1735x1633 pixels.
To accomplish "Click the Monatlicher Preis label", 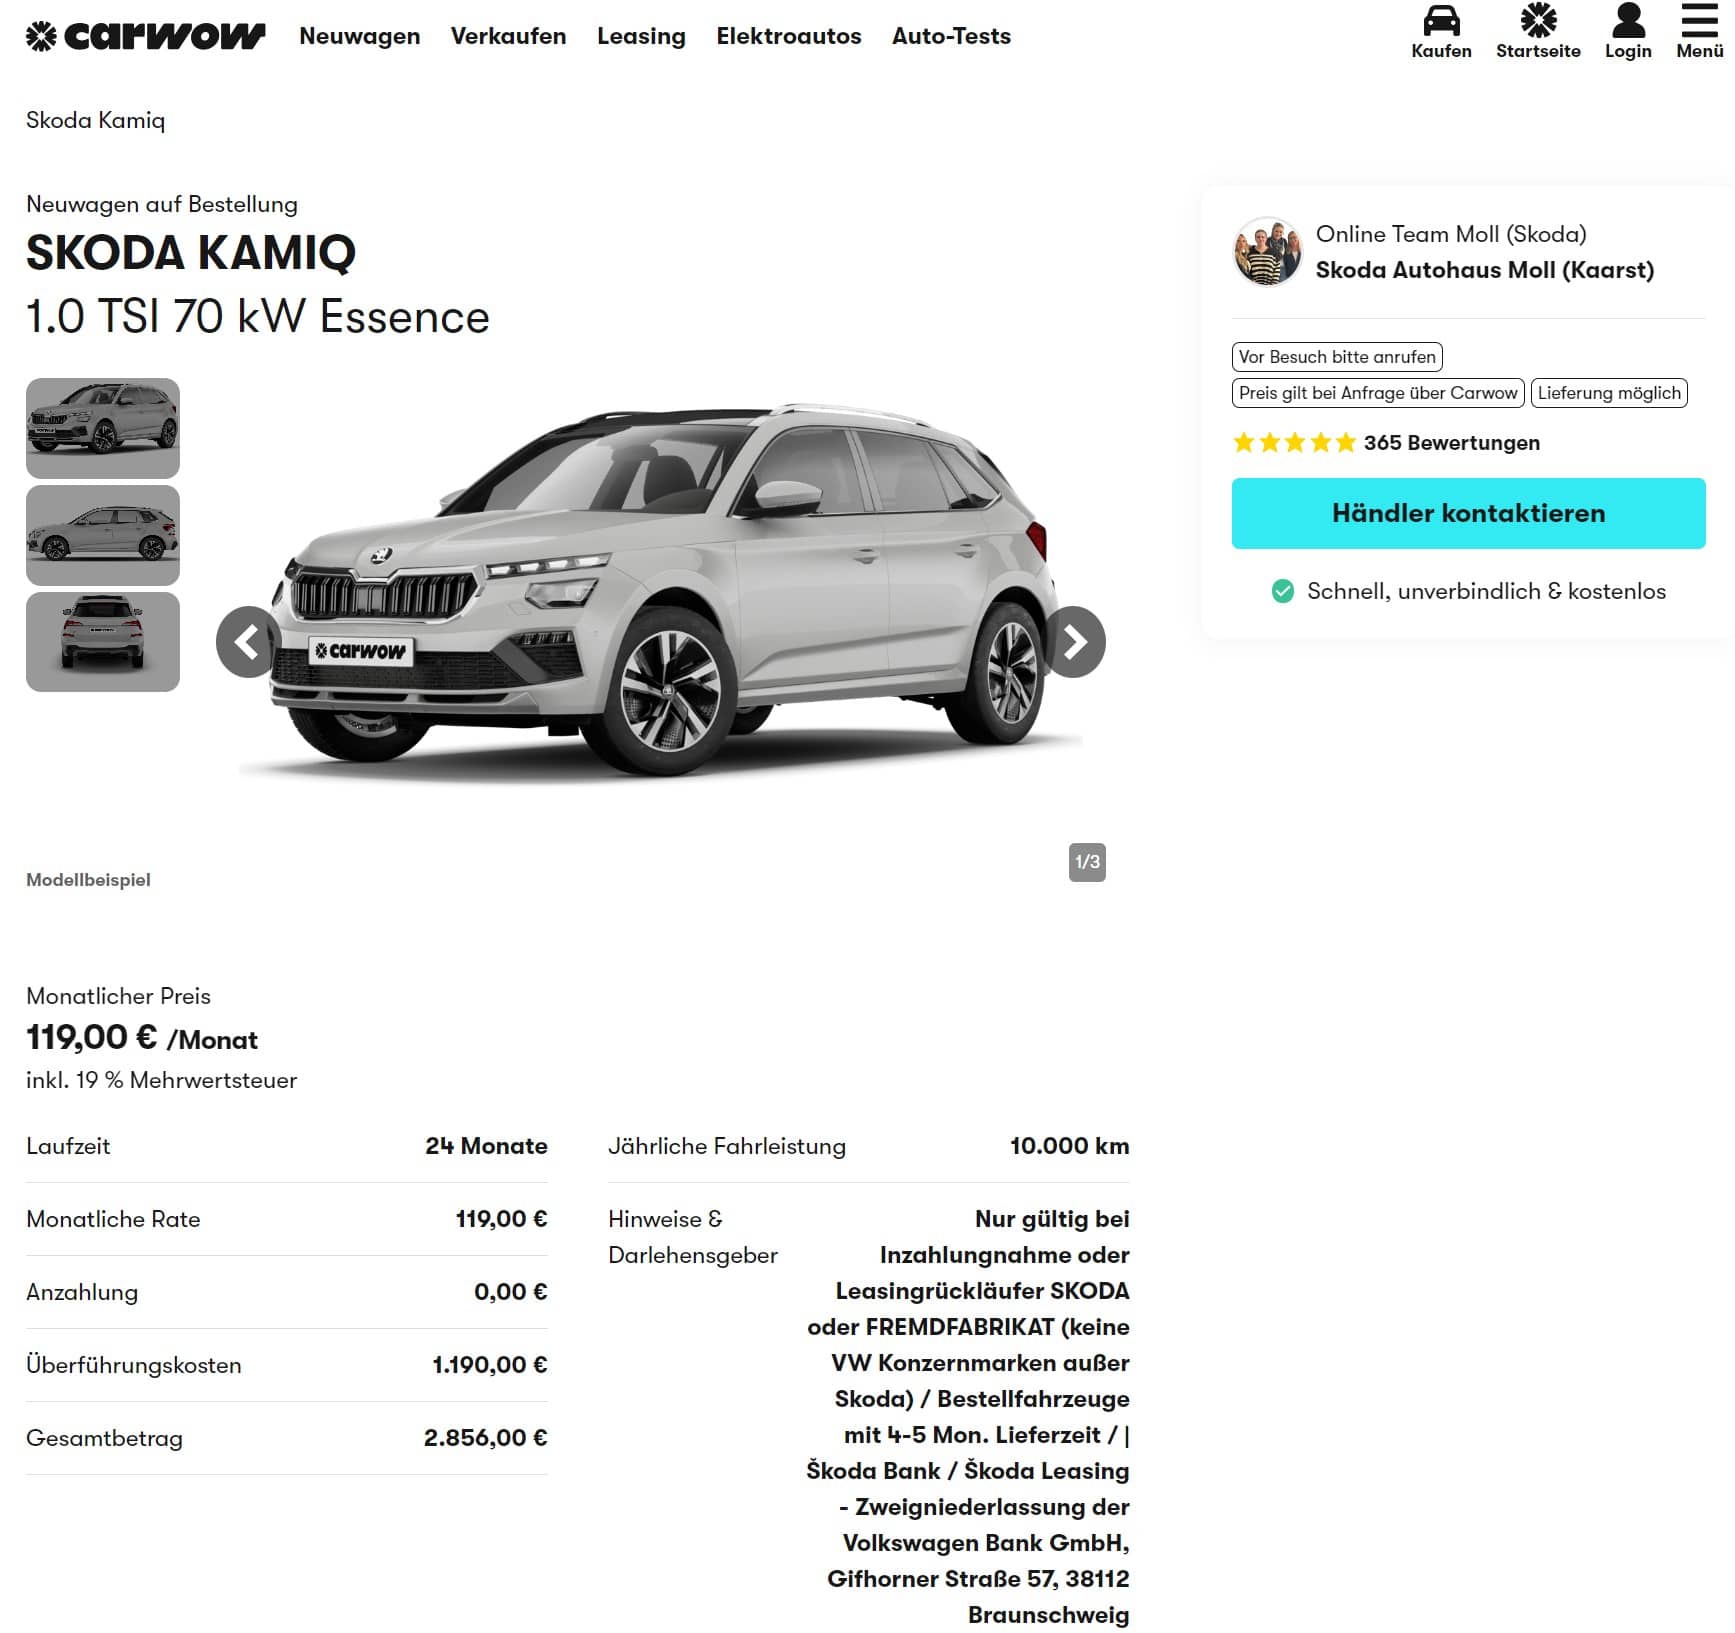I will (x=118, y=996).
